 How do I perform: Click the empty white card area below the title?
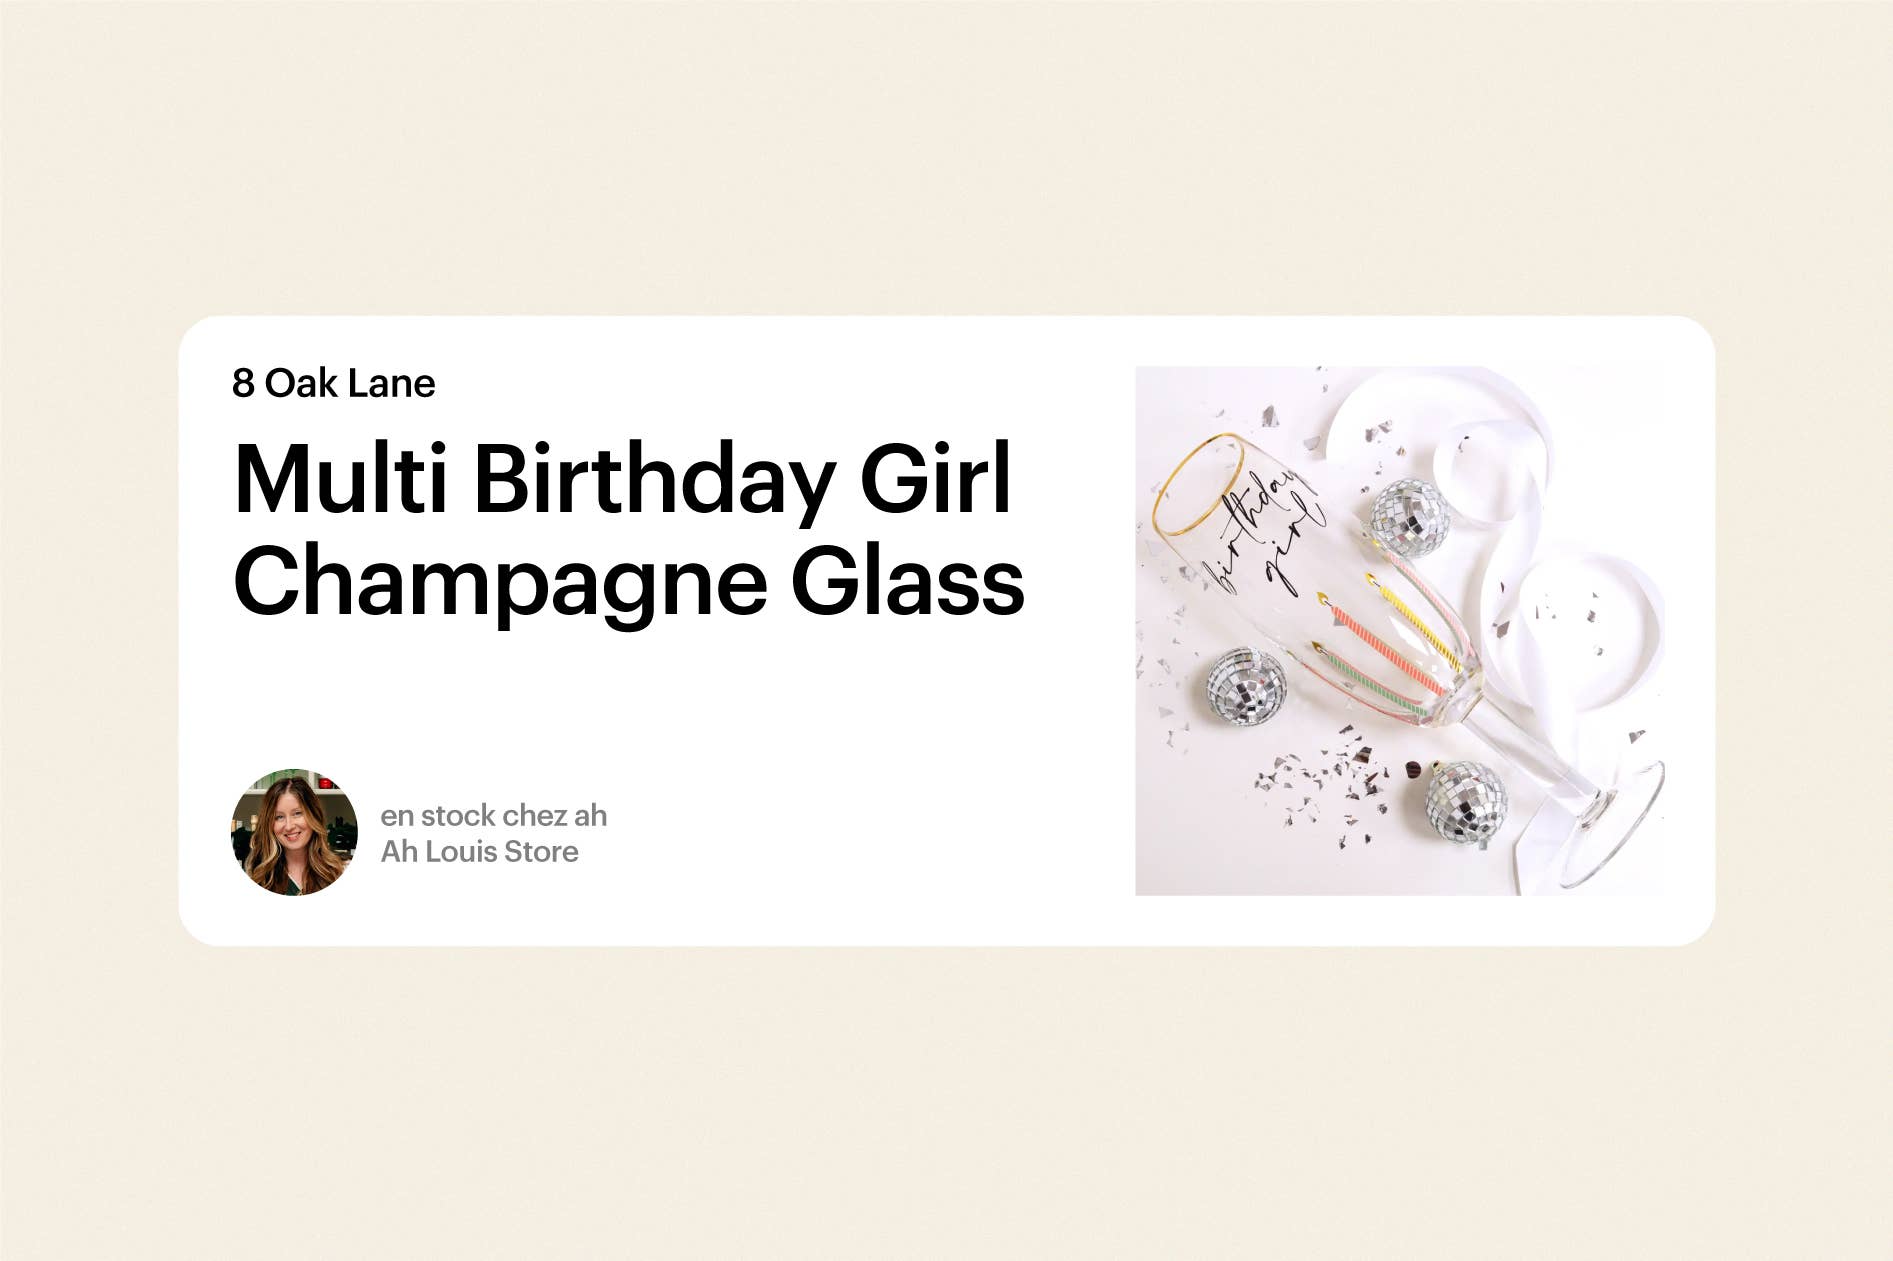[x=650, y=700]
